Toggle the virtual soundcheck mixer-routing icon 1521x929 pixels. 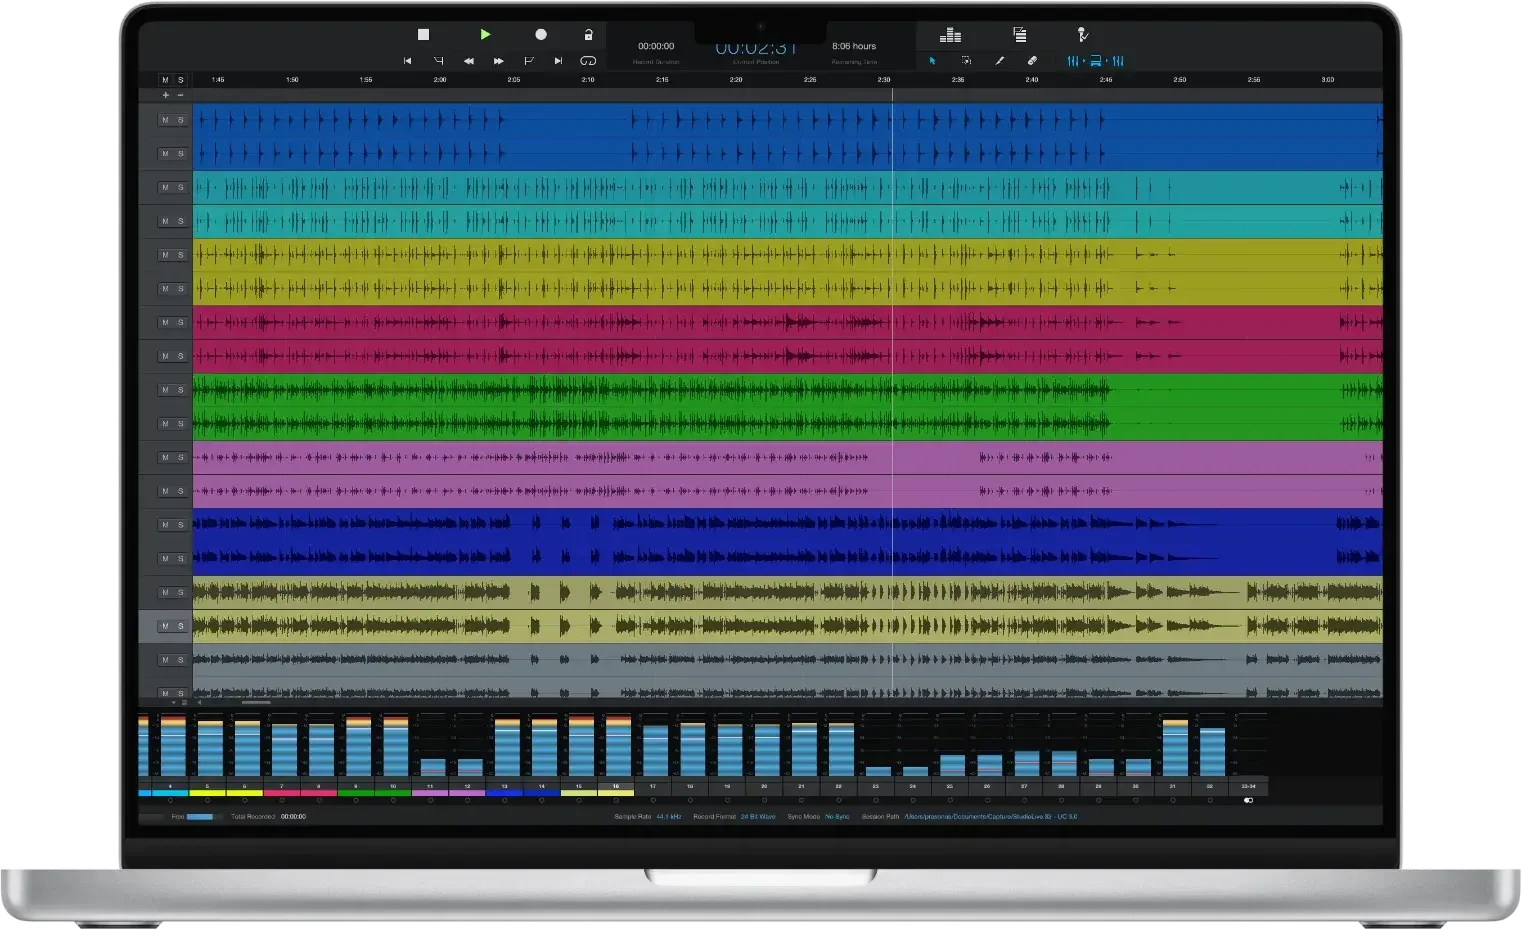click(x=1095, y=61)
